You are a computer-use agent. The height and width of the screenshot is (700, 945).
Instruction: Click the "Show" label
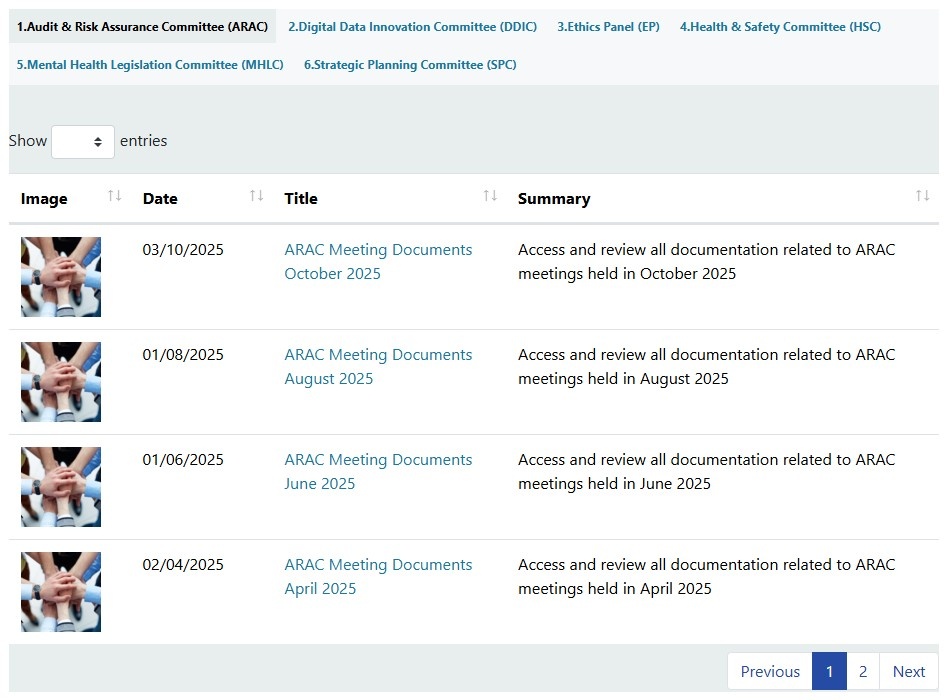click(x=28, y=140)
